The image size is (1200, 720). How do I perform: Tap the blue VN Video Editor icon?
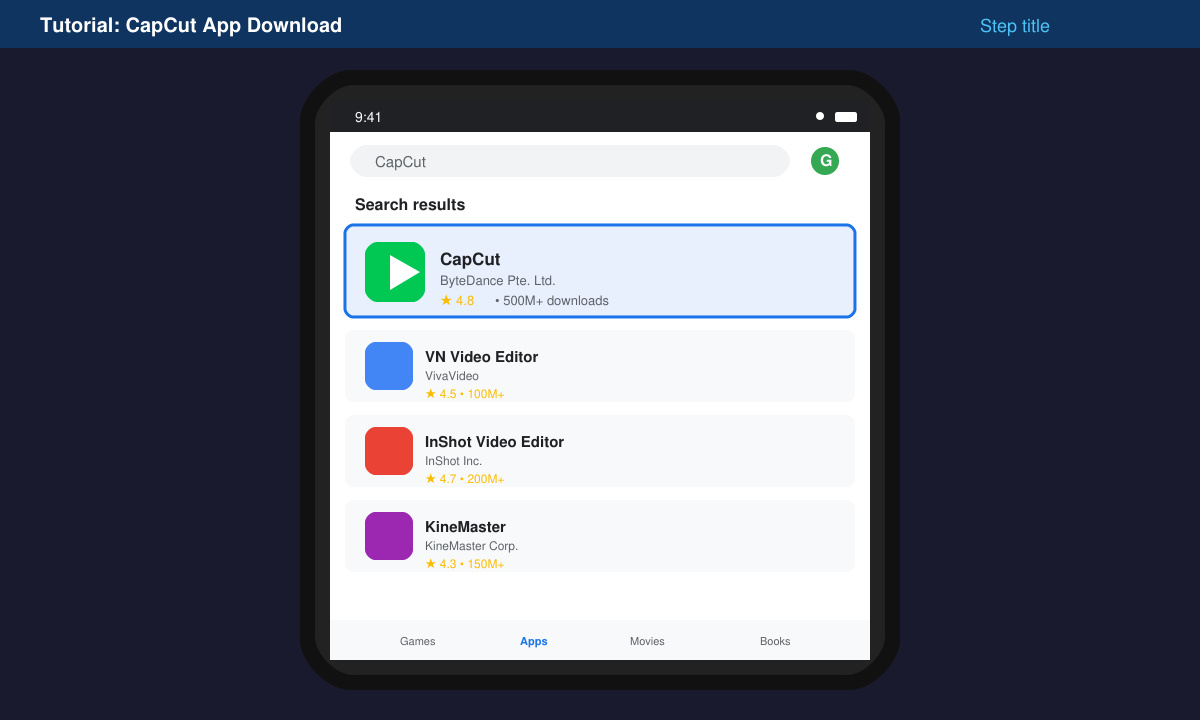tap(389, 366)
